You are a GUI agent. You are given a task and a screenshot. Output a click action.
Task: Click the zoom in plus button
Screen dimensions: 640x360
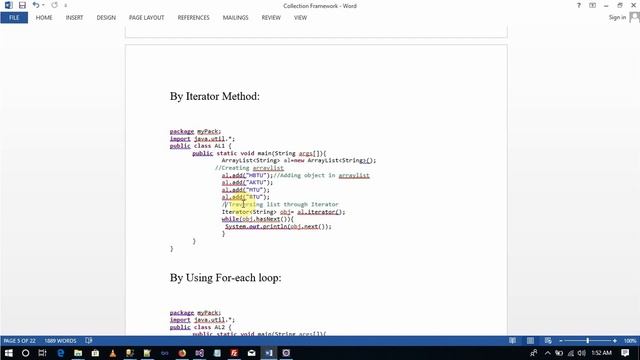615,341
